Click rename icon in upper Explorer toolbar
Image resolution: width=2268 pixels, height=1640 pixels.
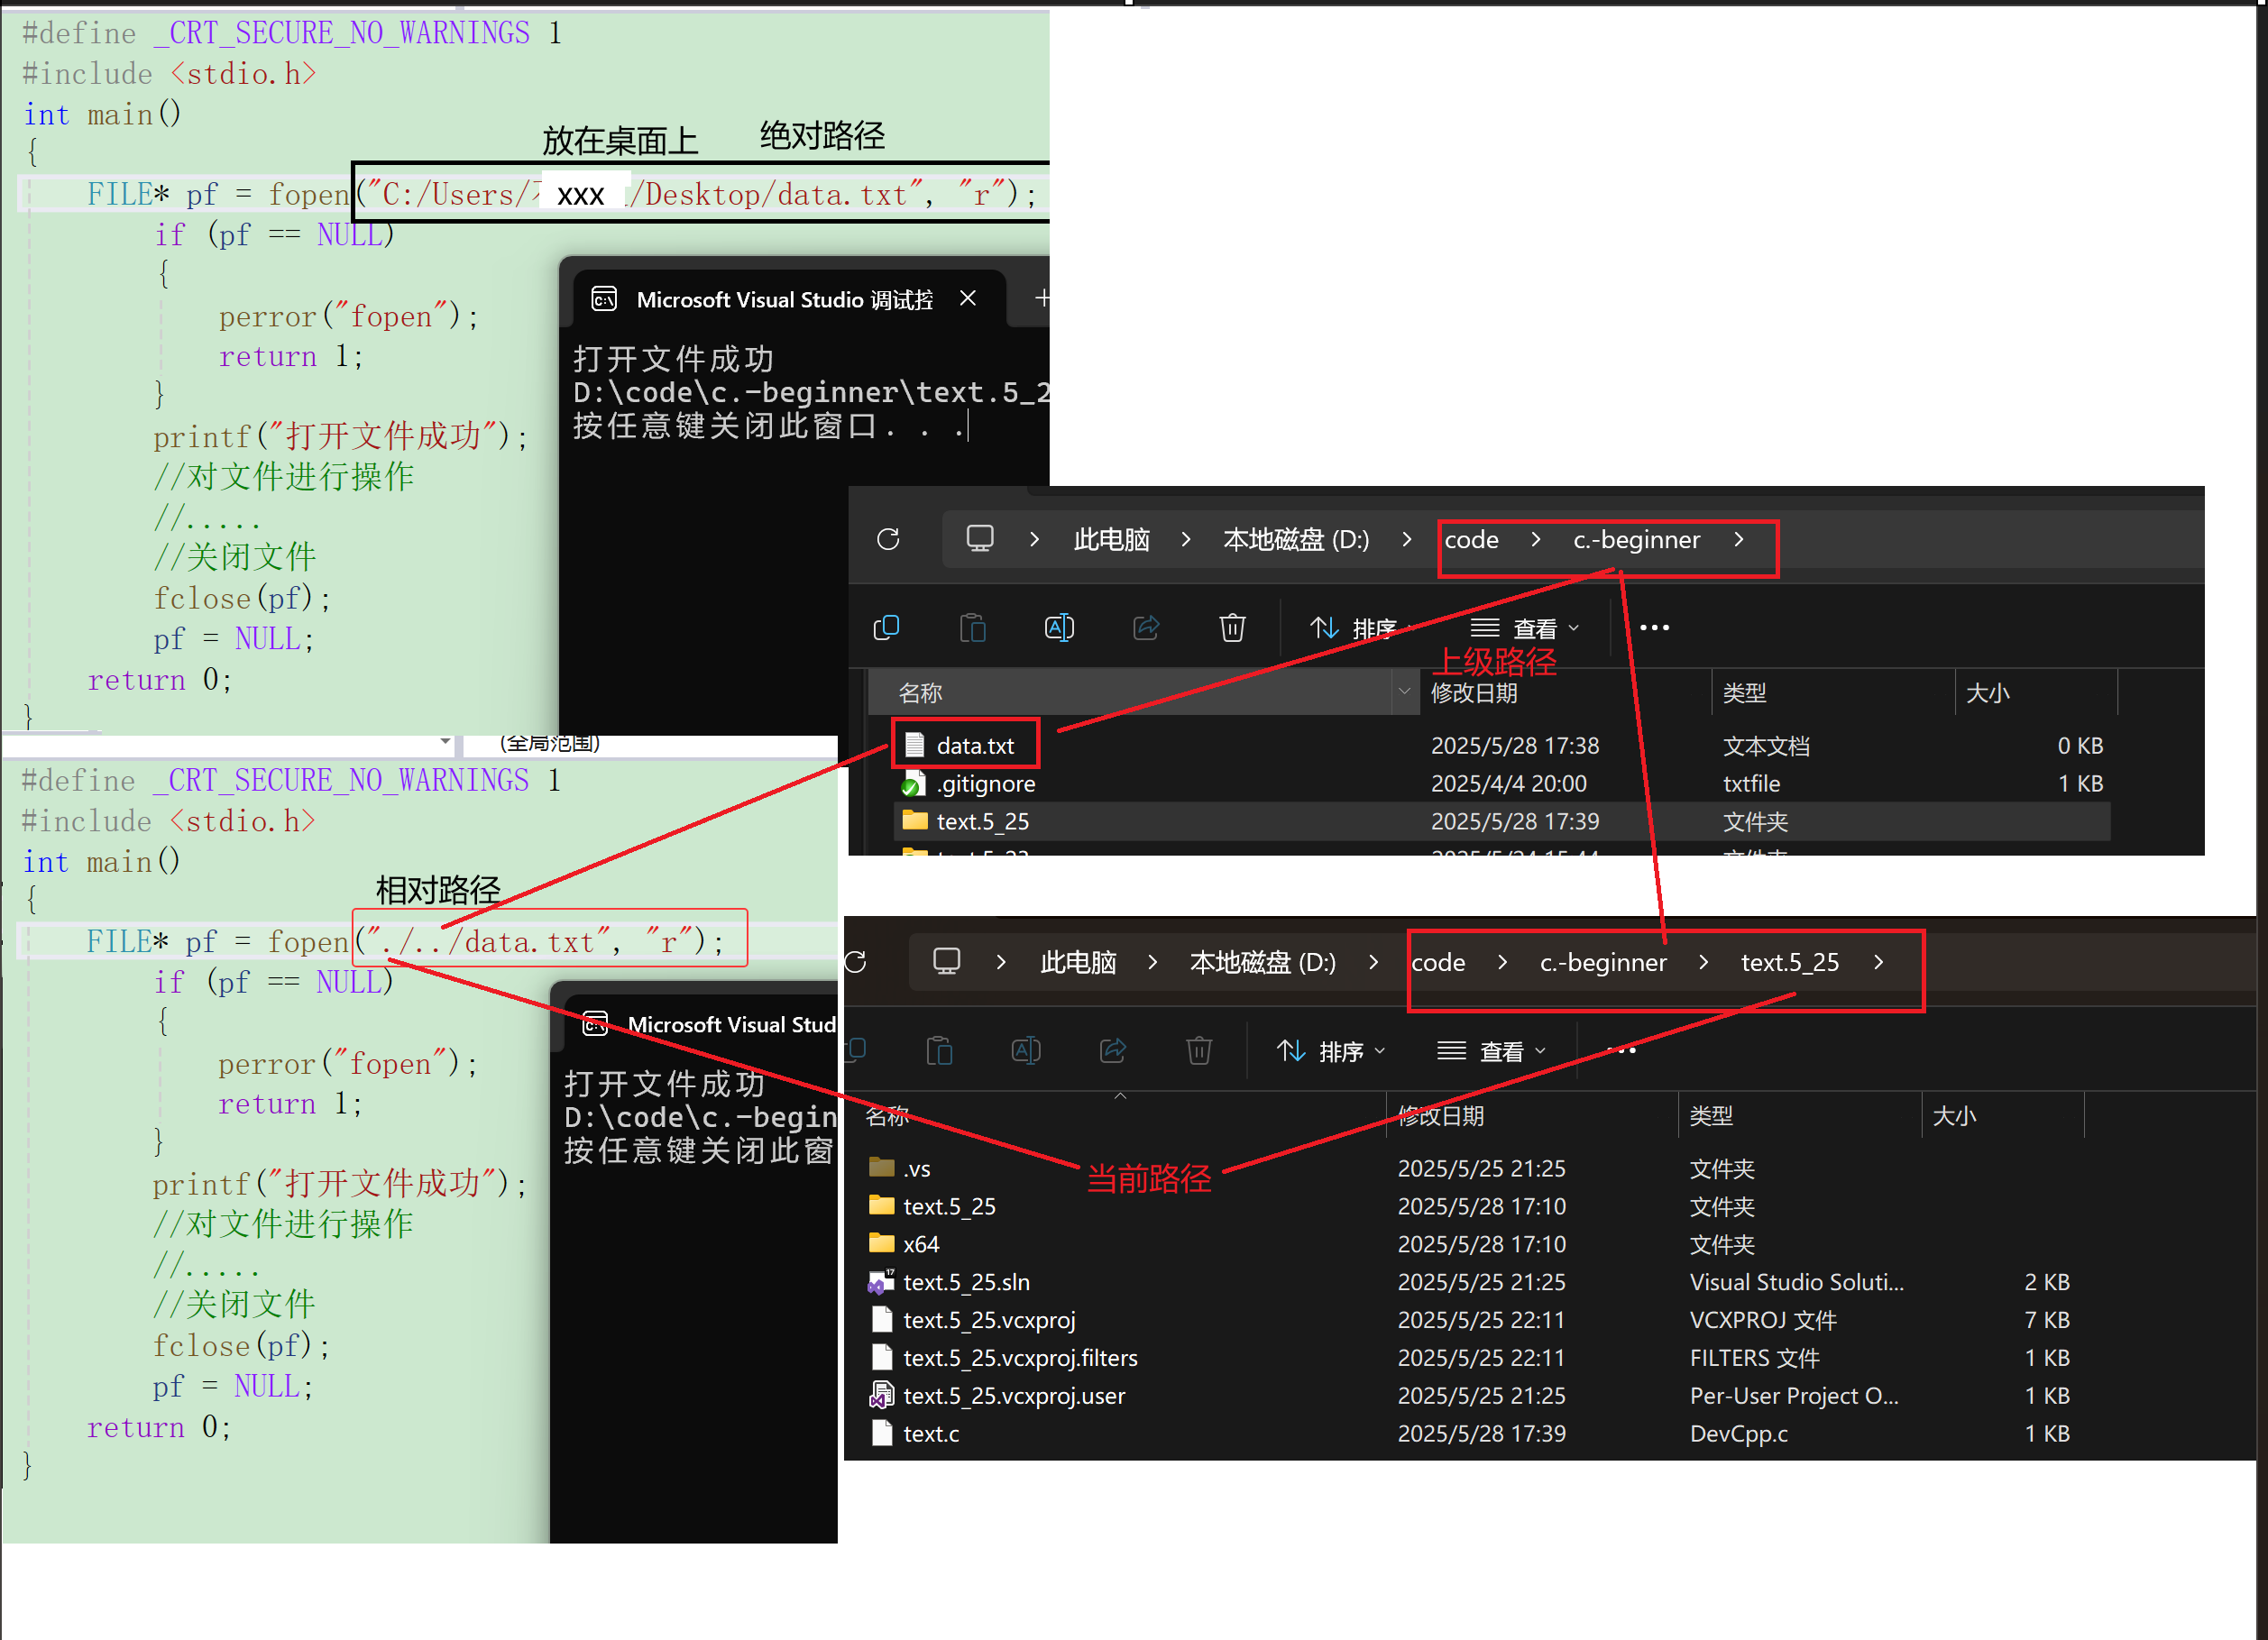pos(1059,628)
